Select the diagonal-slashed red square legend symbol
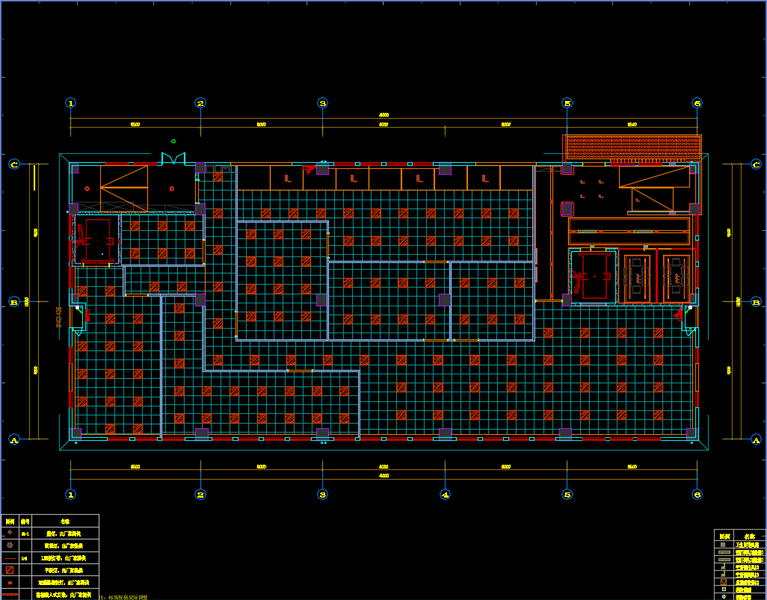This screenshot has height=600, width=767. (10, 570)
